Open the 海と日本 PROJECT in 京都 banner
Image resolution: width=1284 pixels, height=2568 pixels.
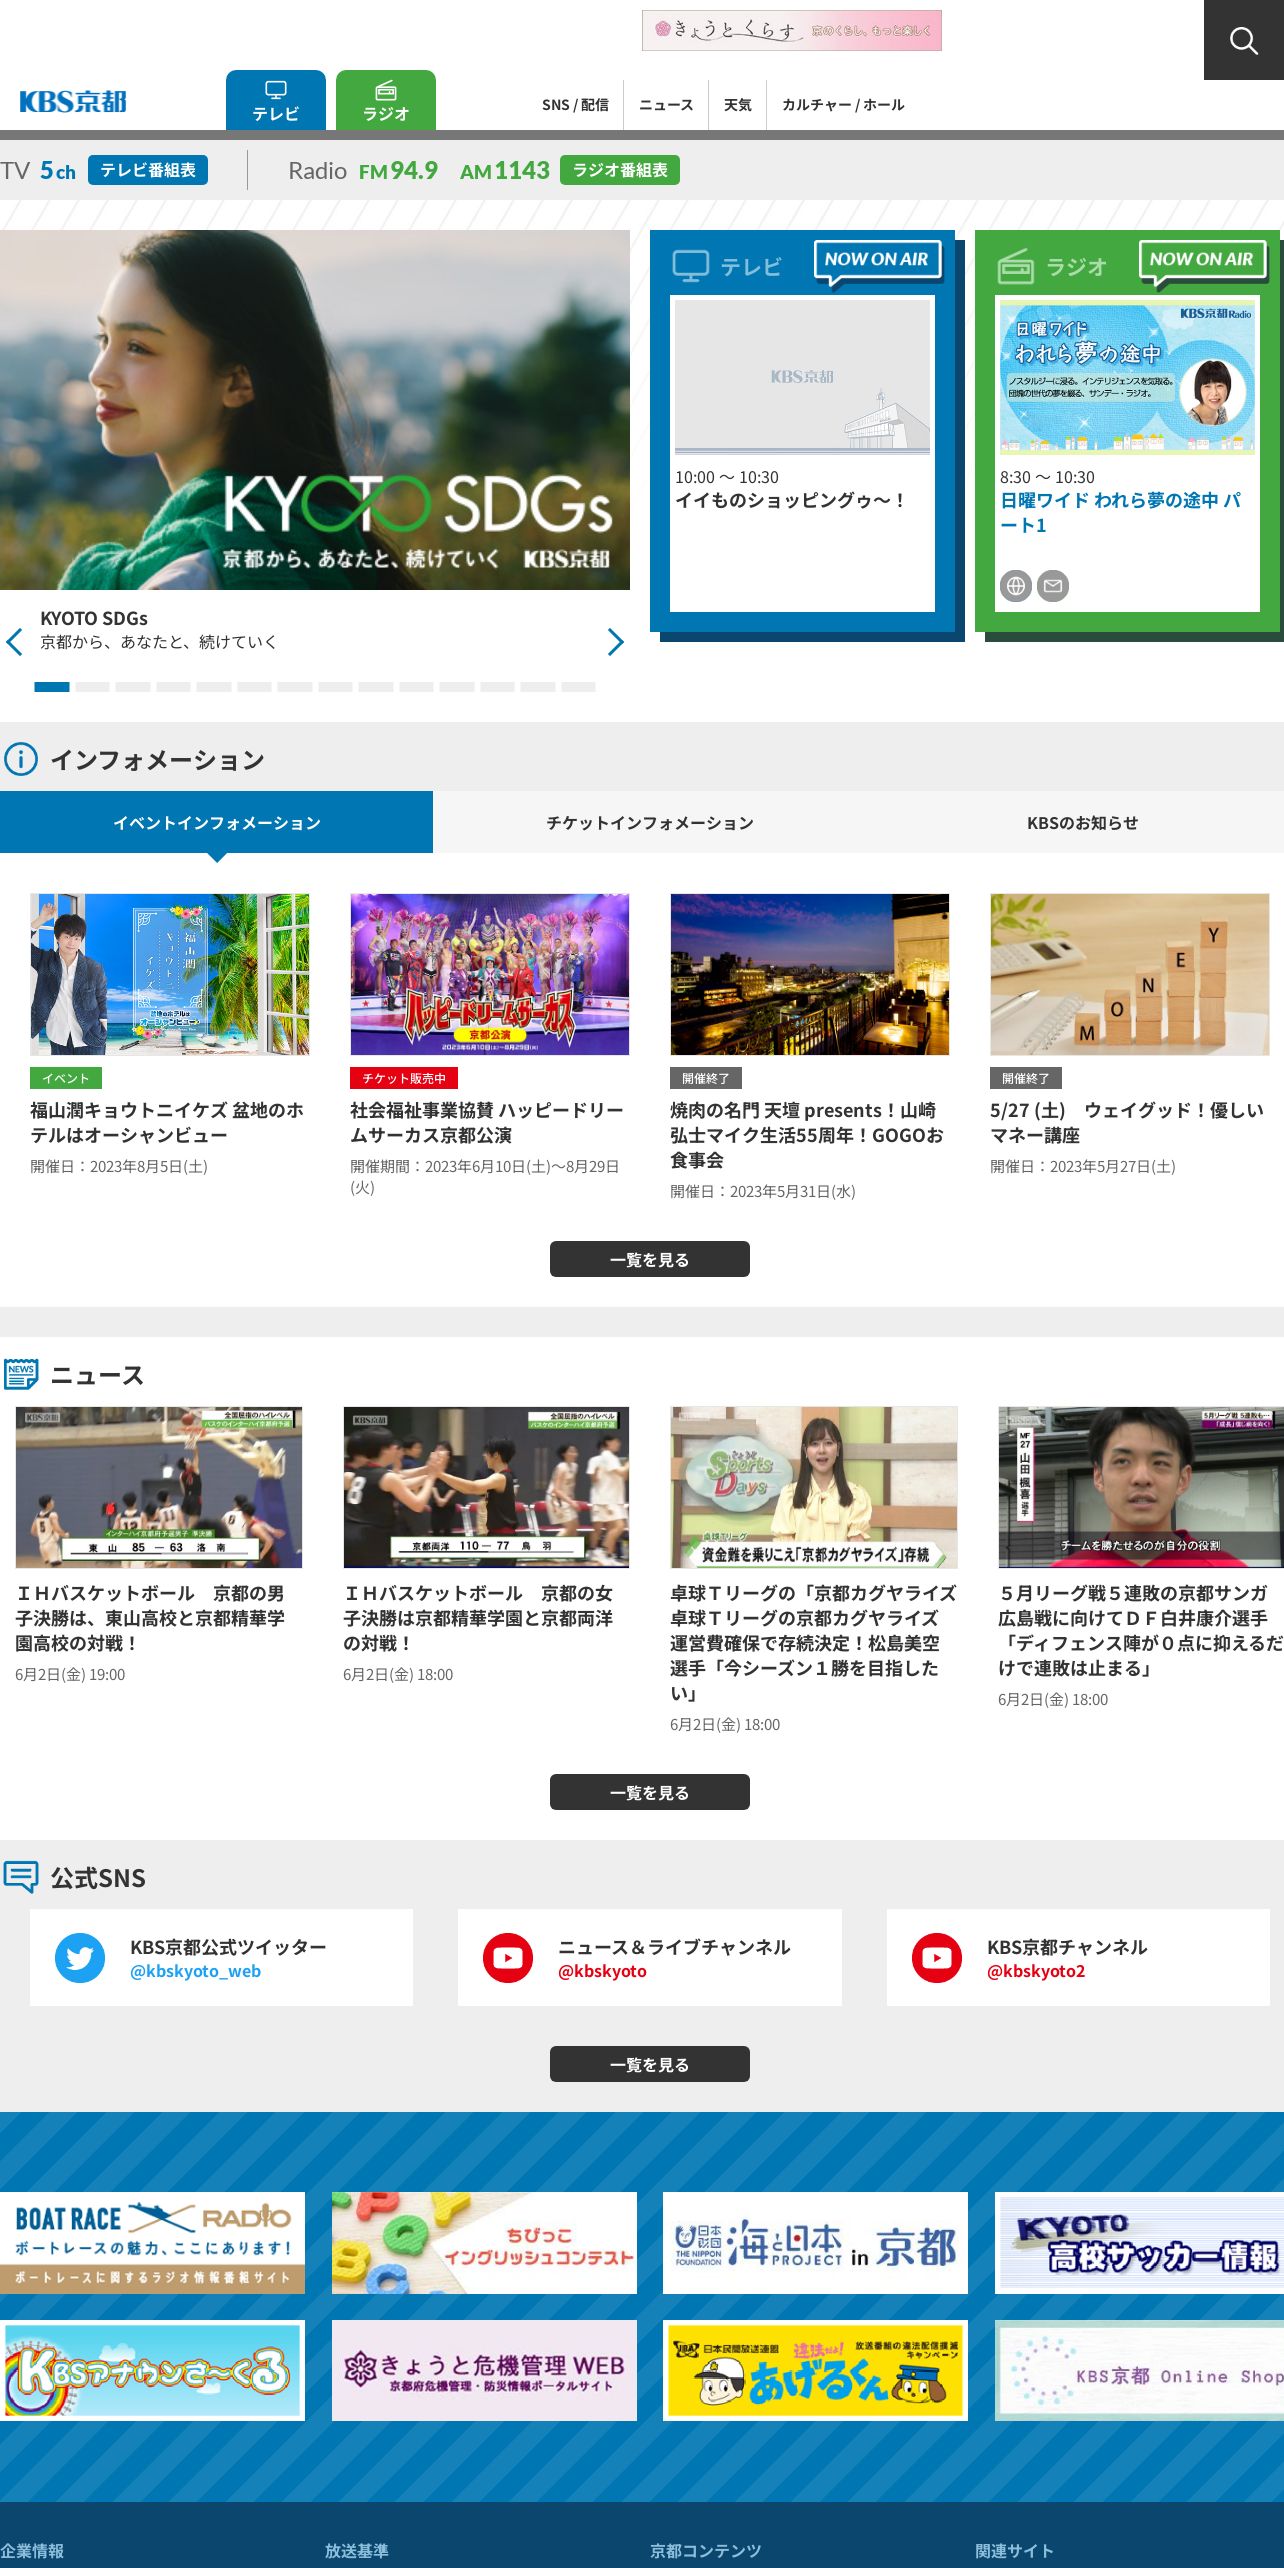[815, 2243]
